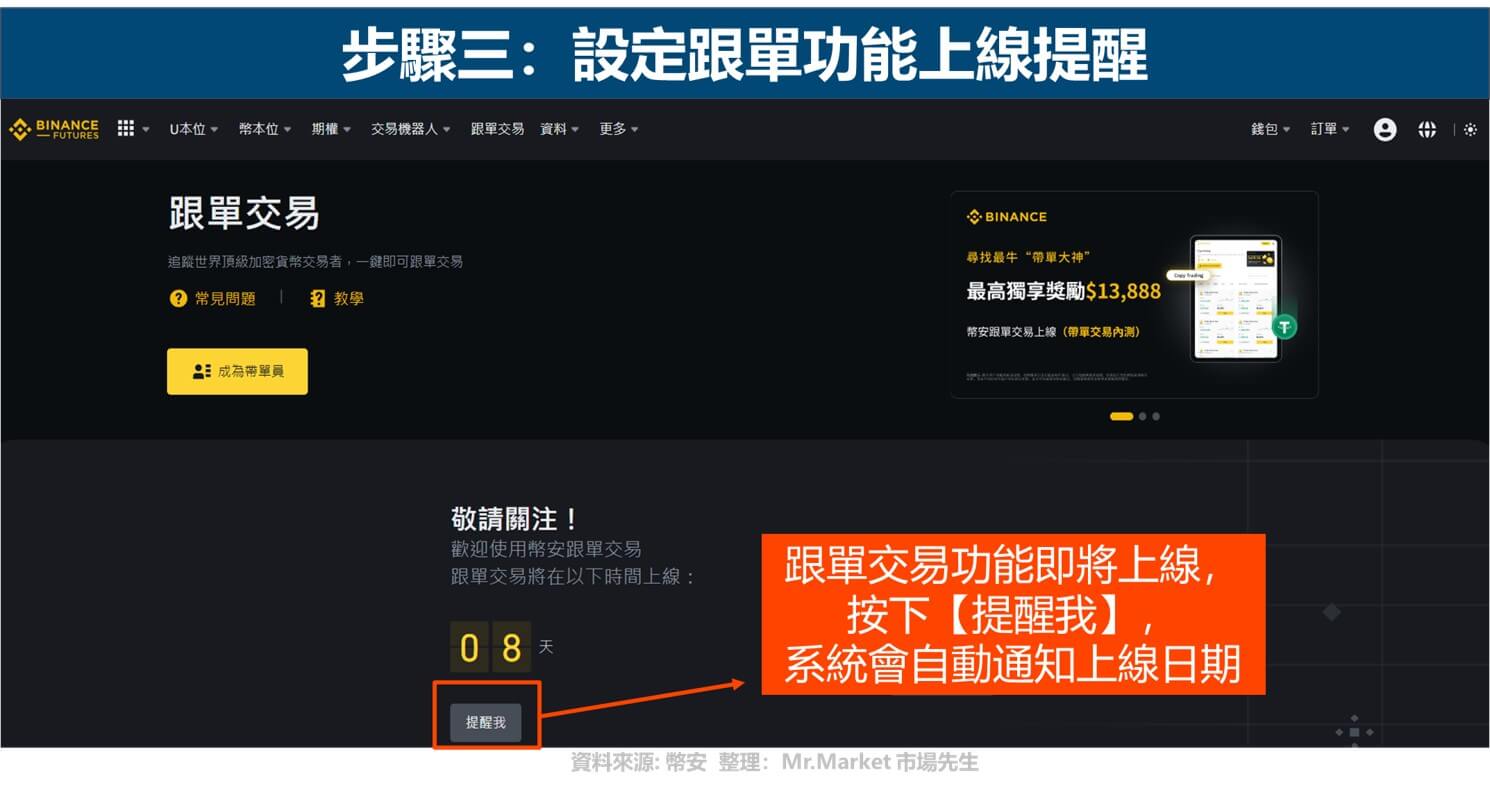Expand the 幣本位 dropdown menu

click(265, 129)
